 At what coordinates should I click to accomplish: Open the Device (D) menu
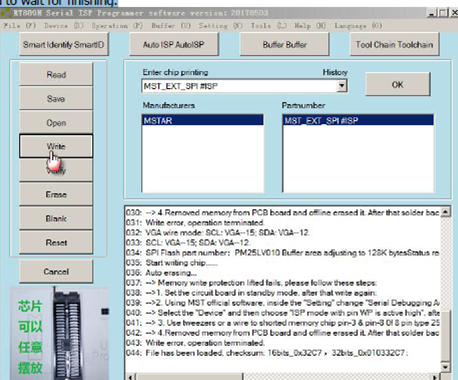(x=63, y=26)
